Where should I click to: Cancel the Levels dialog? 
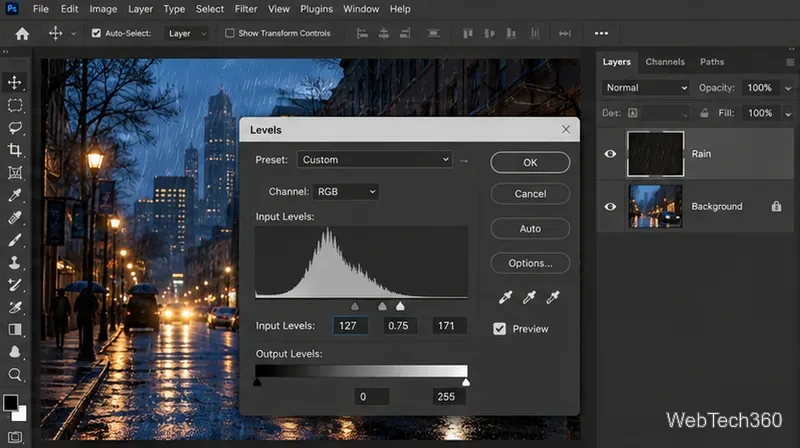tap(530, 194)
